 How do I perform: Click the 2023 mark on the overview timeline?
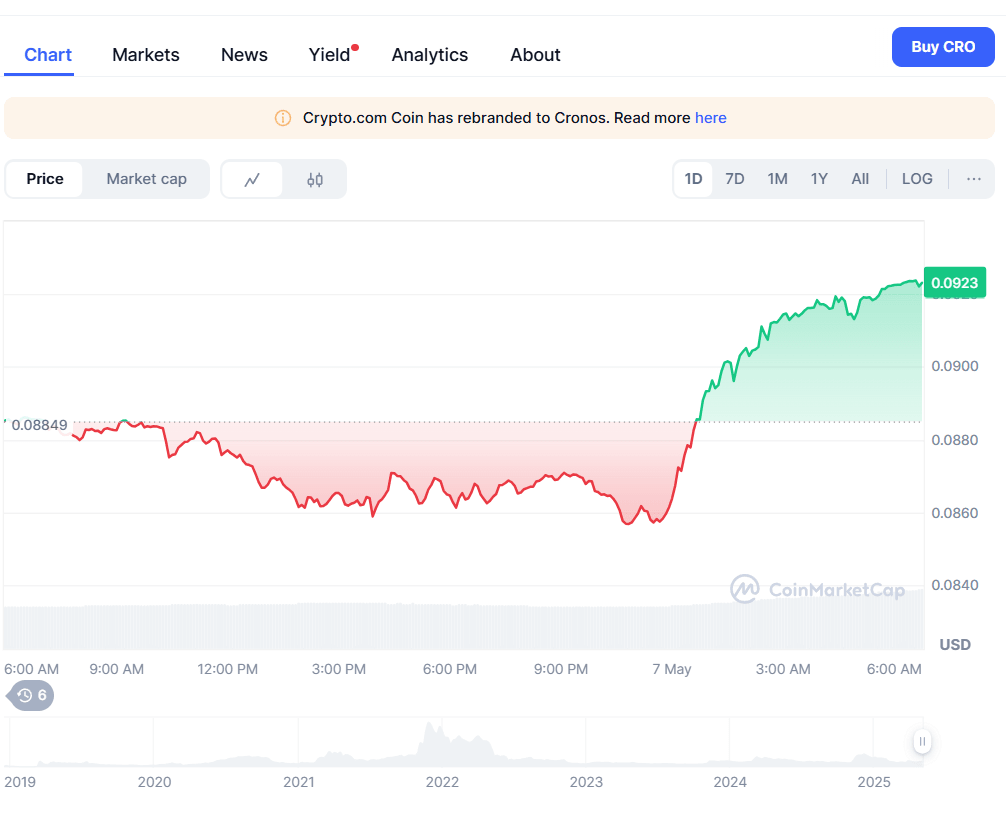click(x=586, y=782)
